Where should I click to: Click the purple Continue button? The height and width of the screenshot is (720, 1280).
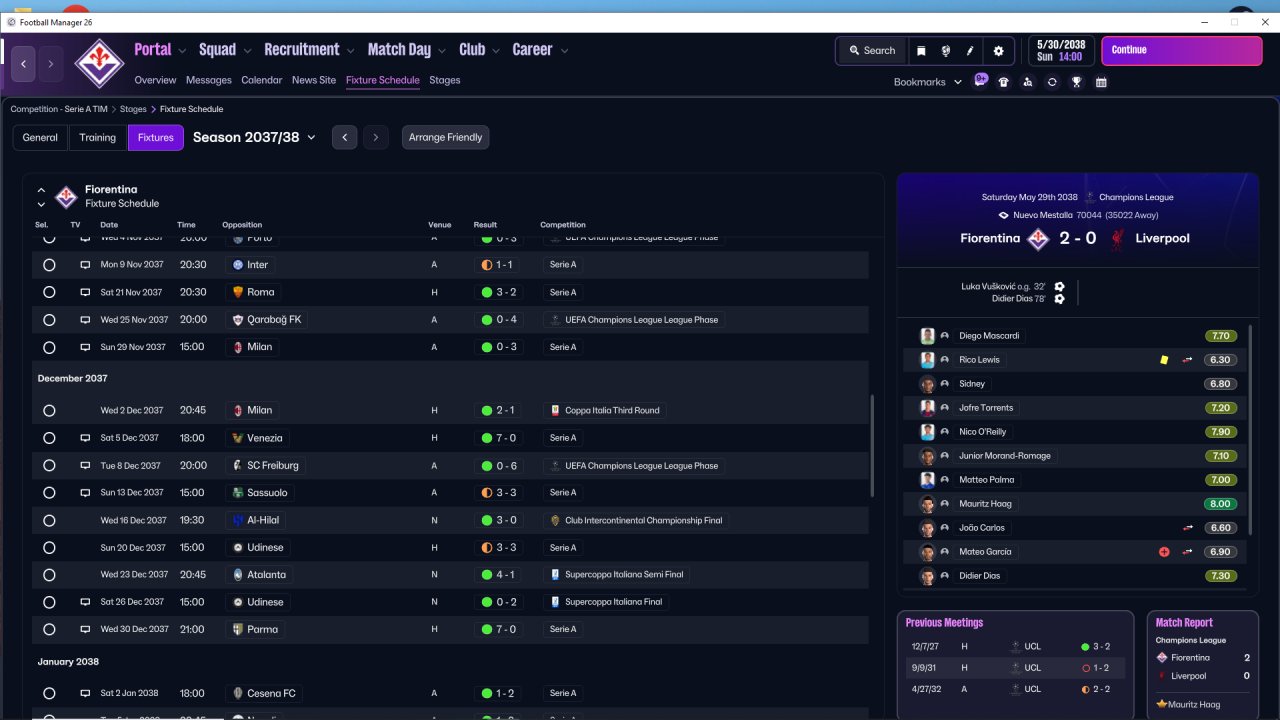pyautogui.click(x=1181, y=51)
